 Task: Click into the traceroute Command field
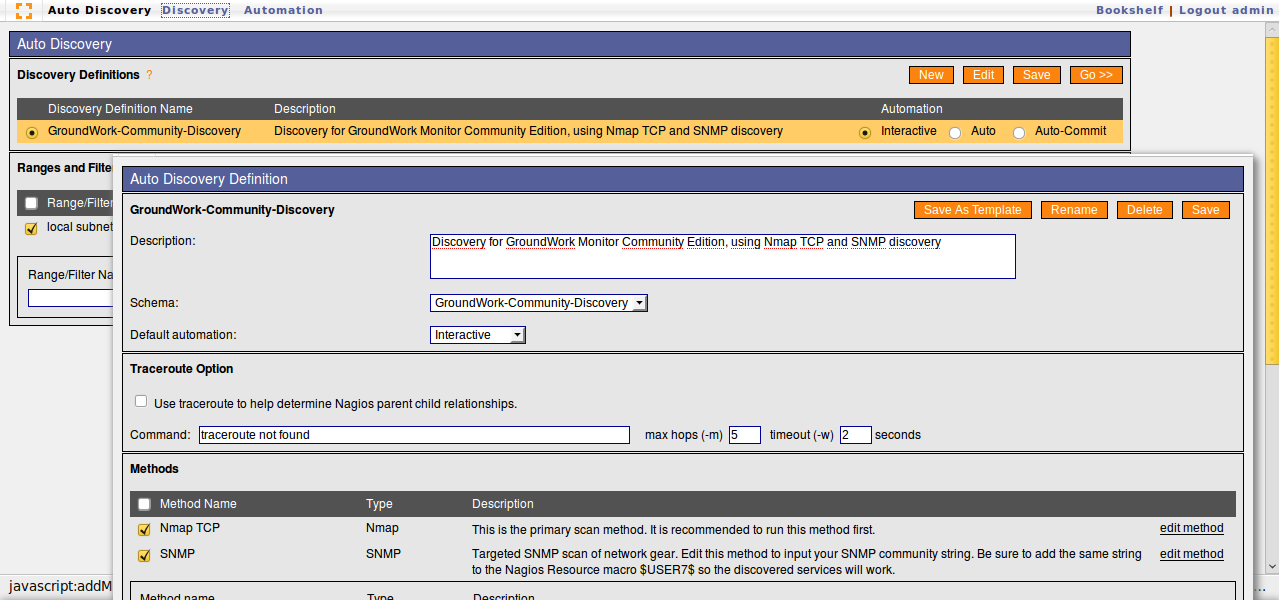[414, 435]
